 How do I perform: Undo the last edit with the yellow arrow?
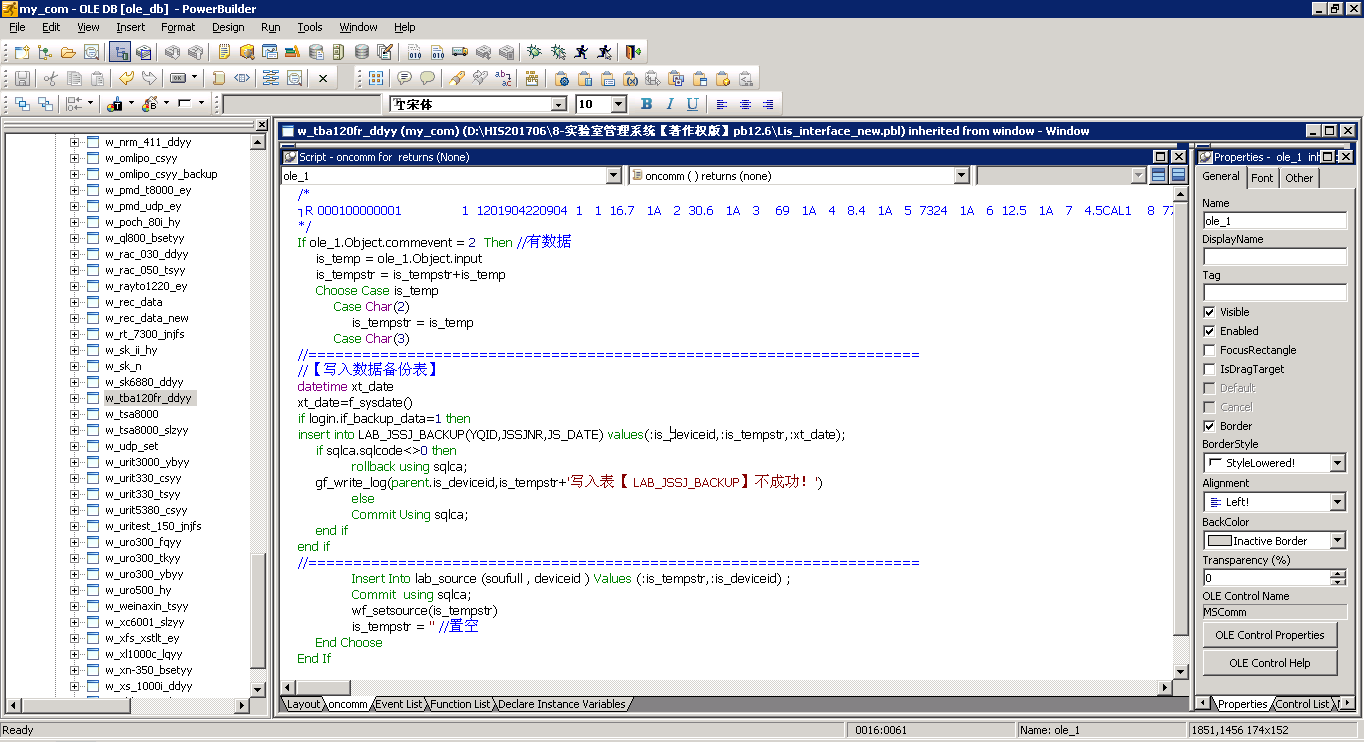[126, 78]
